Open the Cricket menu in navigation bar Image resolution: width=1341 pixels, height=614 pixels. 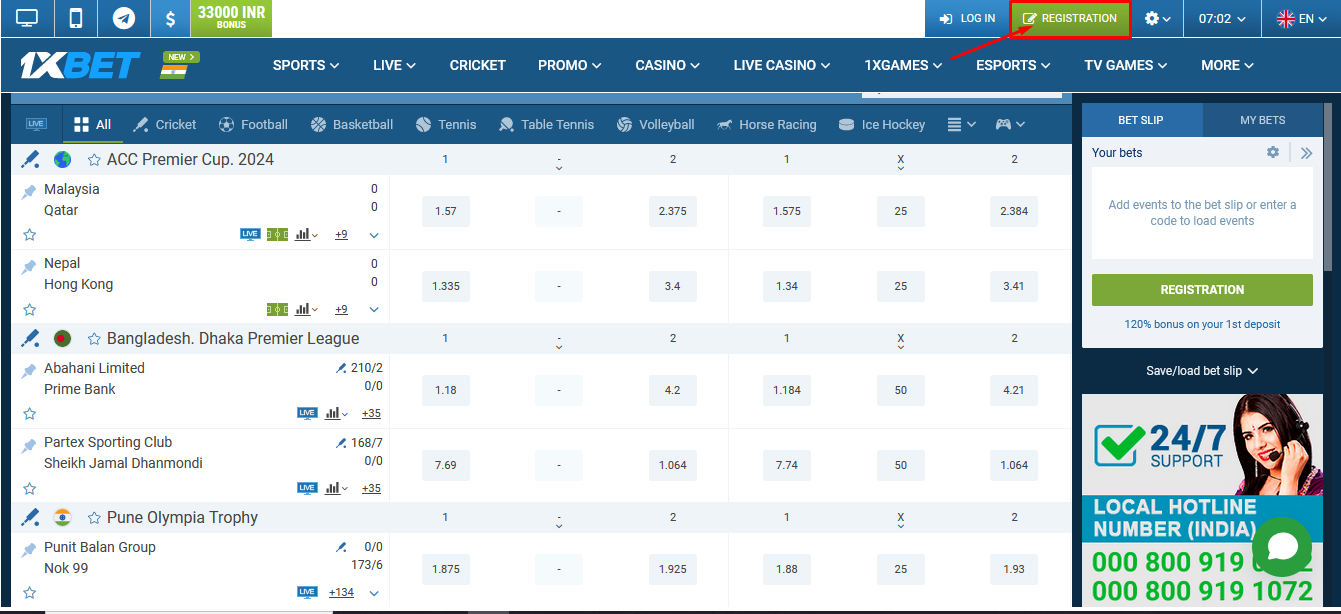tap(477, 65)
